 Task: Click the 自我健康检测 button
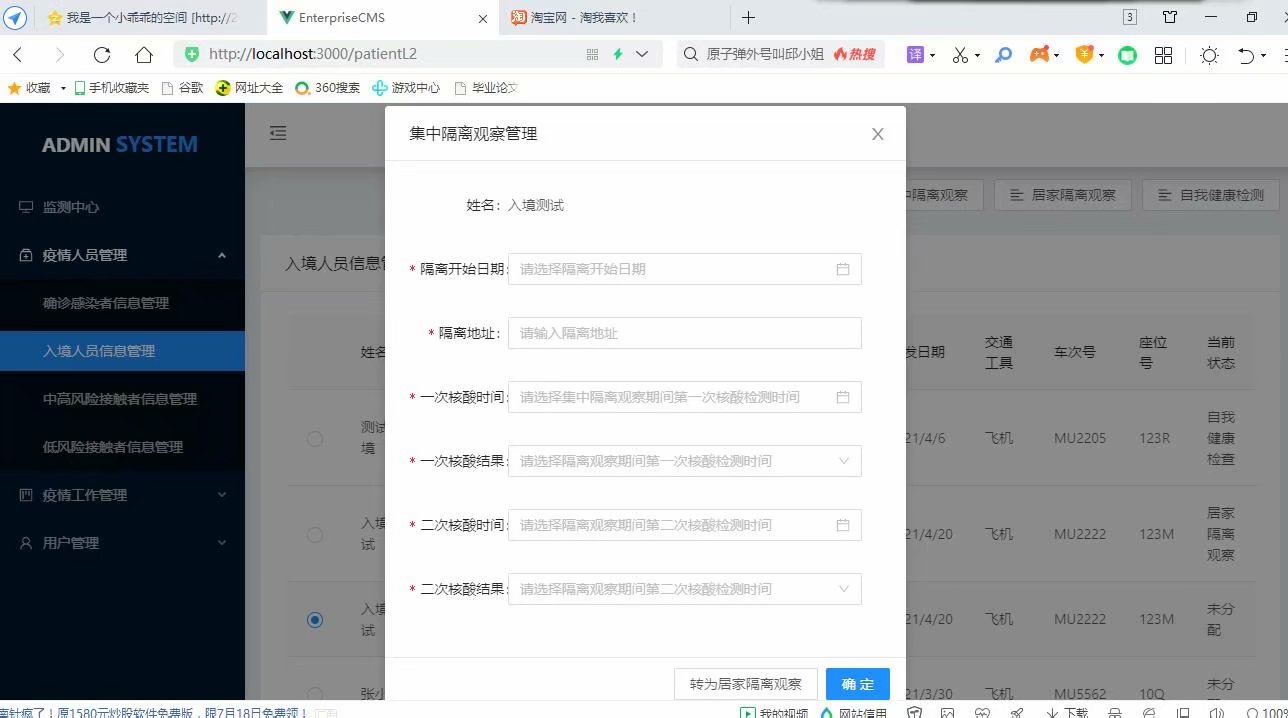[x=1210, y=195]
